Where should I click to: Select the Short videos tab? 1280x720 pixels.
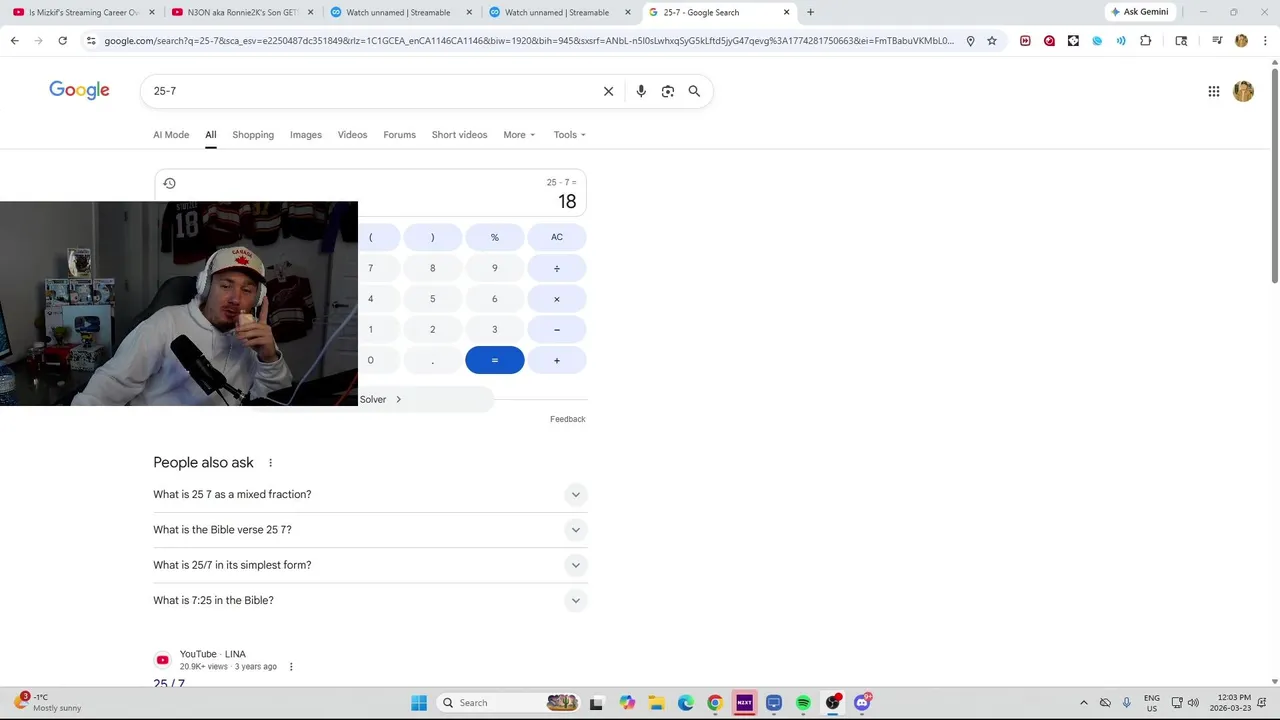pyautogui.click(x=459, y=135)
